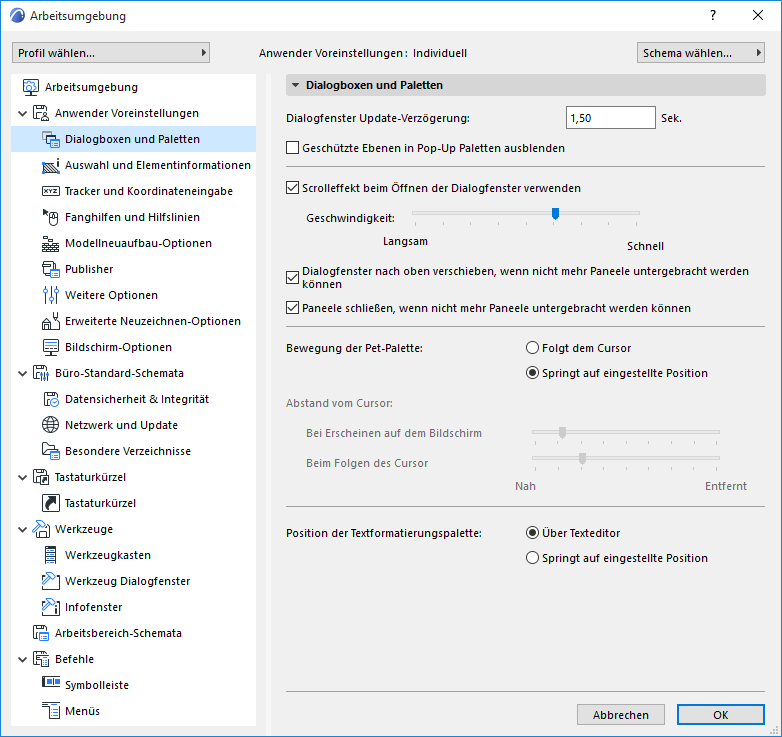Click the Bei Erscheinen auf dem Bildschirm slider
Image resolution: width=782 pixels, height=737 pixels.
pyautogui.click(x=625, y=432)
